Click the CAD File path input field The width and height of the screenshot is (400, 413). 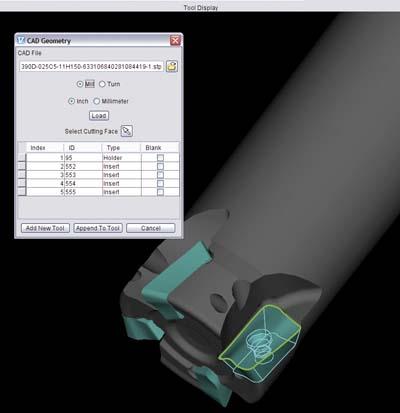91,66
